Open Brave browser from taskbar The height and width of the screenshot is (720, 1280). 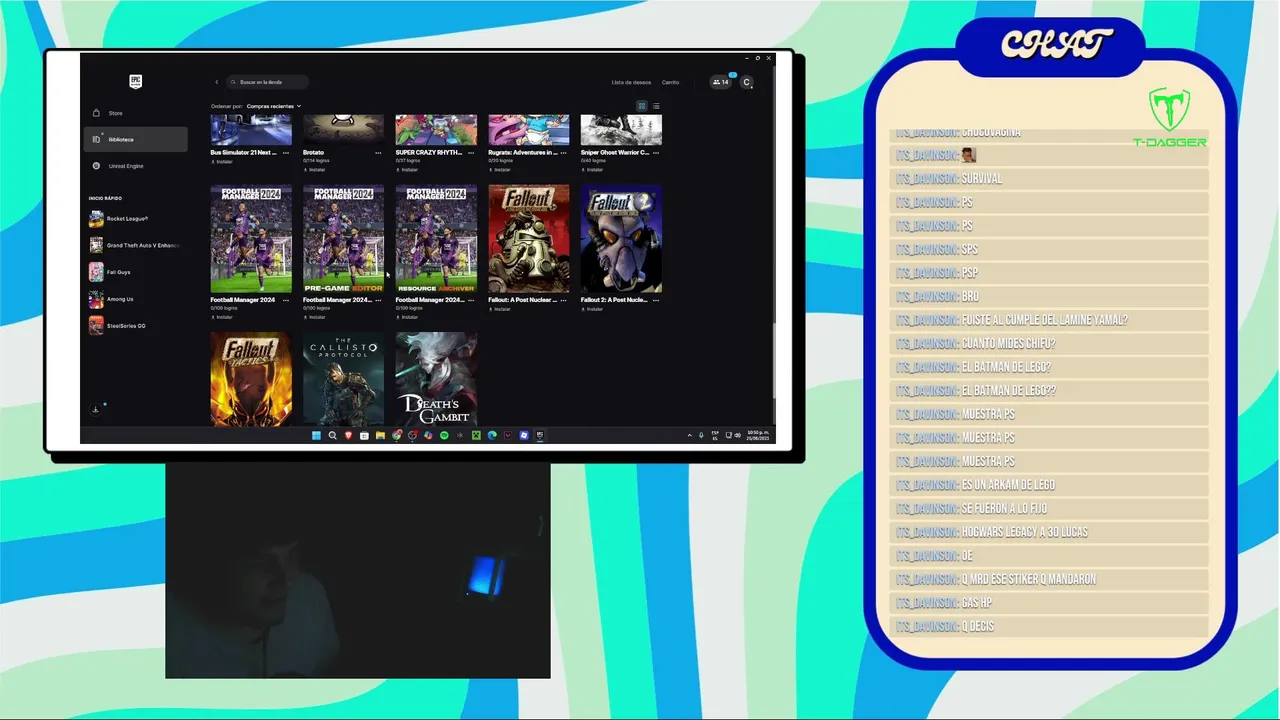tap(348, 435)
